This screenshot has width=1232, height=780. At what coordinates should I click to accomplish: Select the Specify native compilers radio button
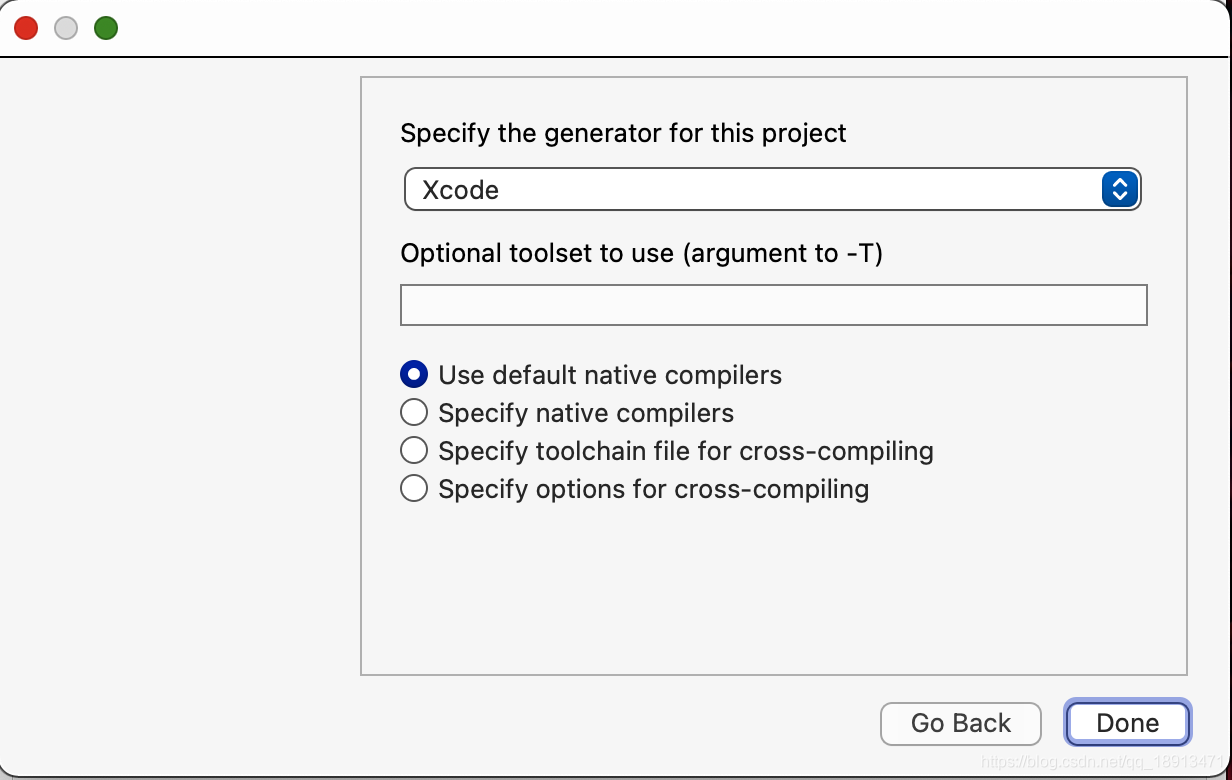tap(414, 413)
